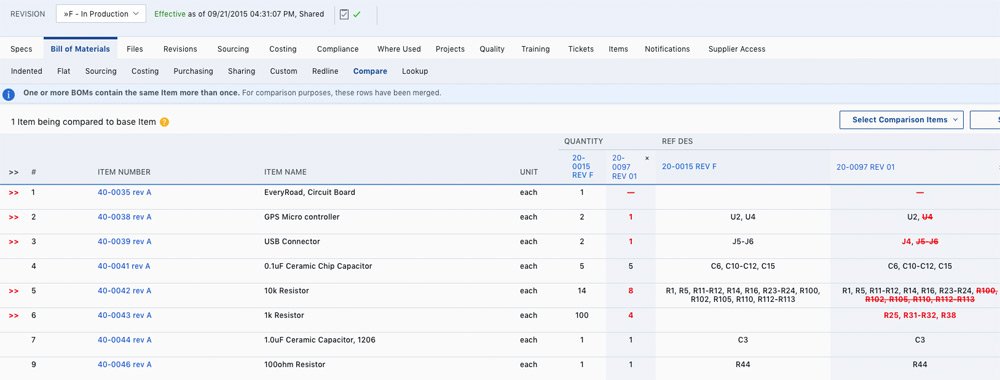
Task: Open item link 40-0042 rev A
Action: [124, 291]
